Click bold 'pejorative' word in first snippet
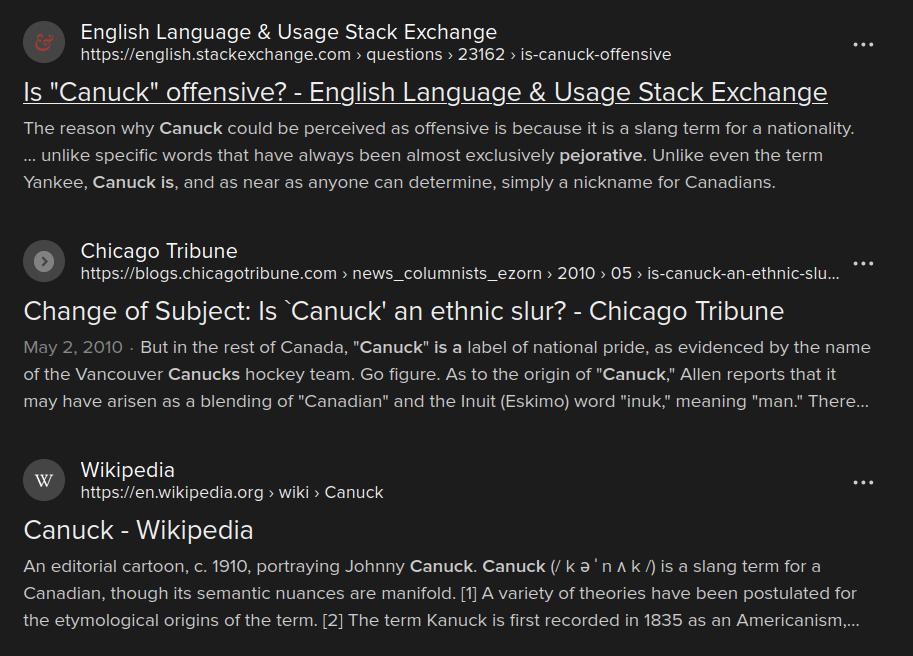 point(600,155)
